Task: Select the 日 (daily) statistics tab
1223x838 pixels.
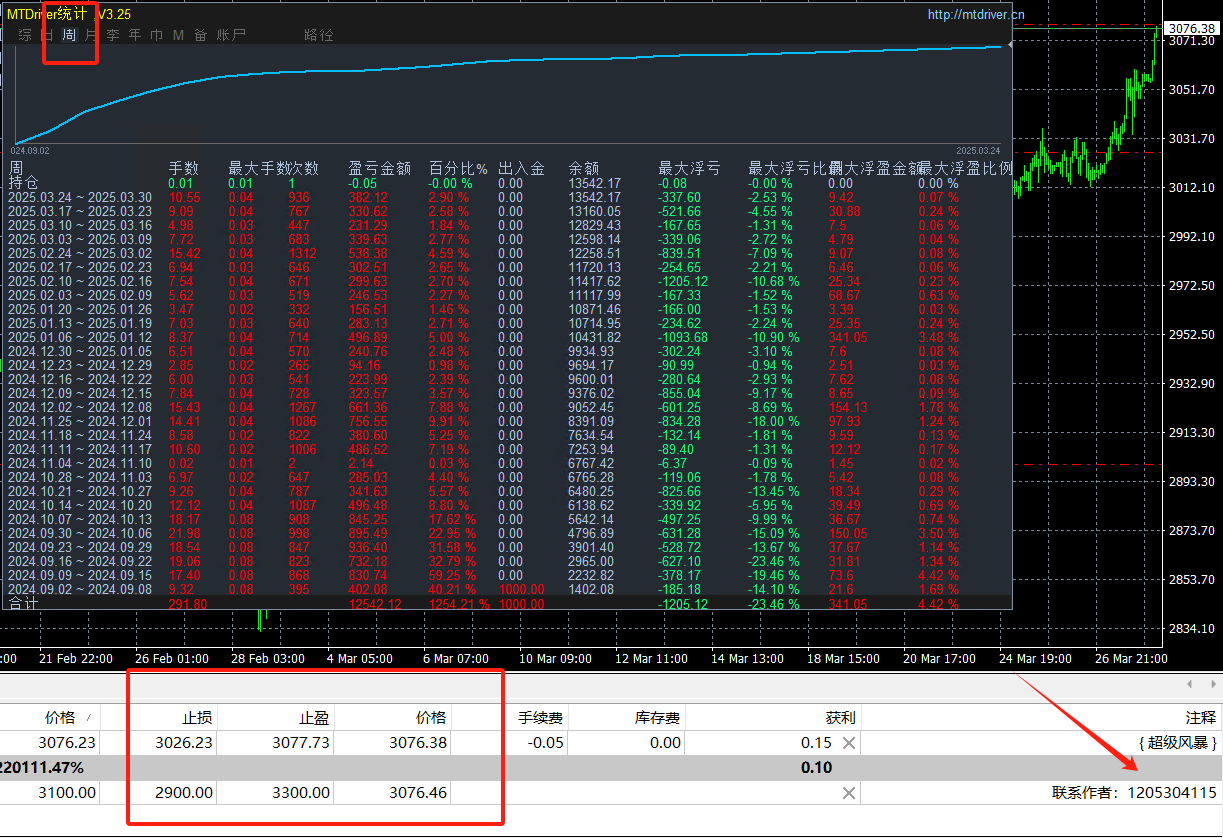Action: (47, 35)
